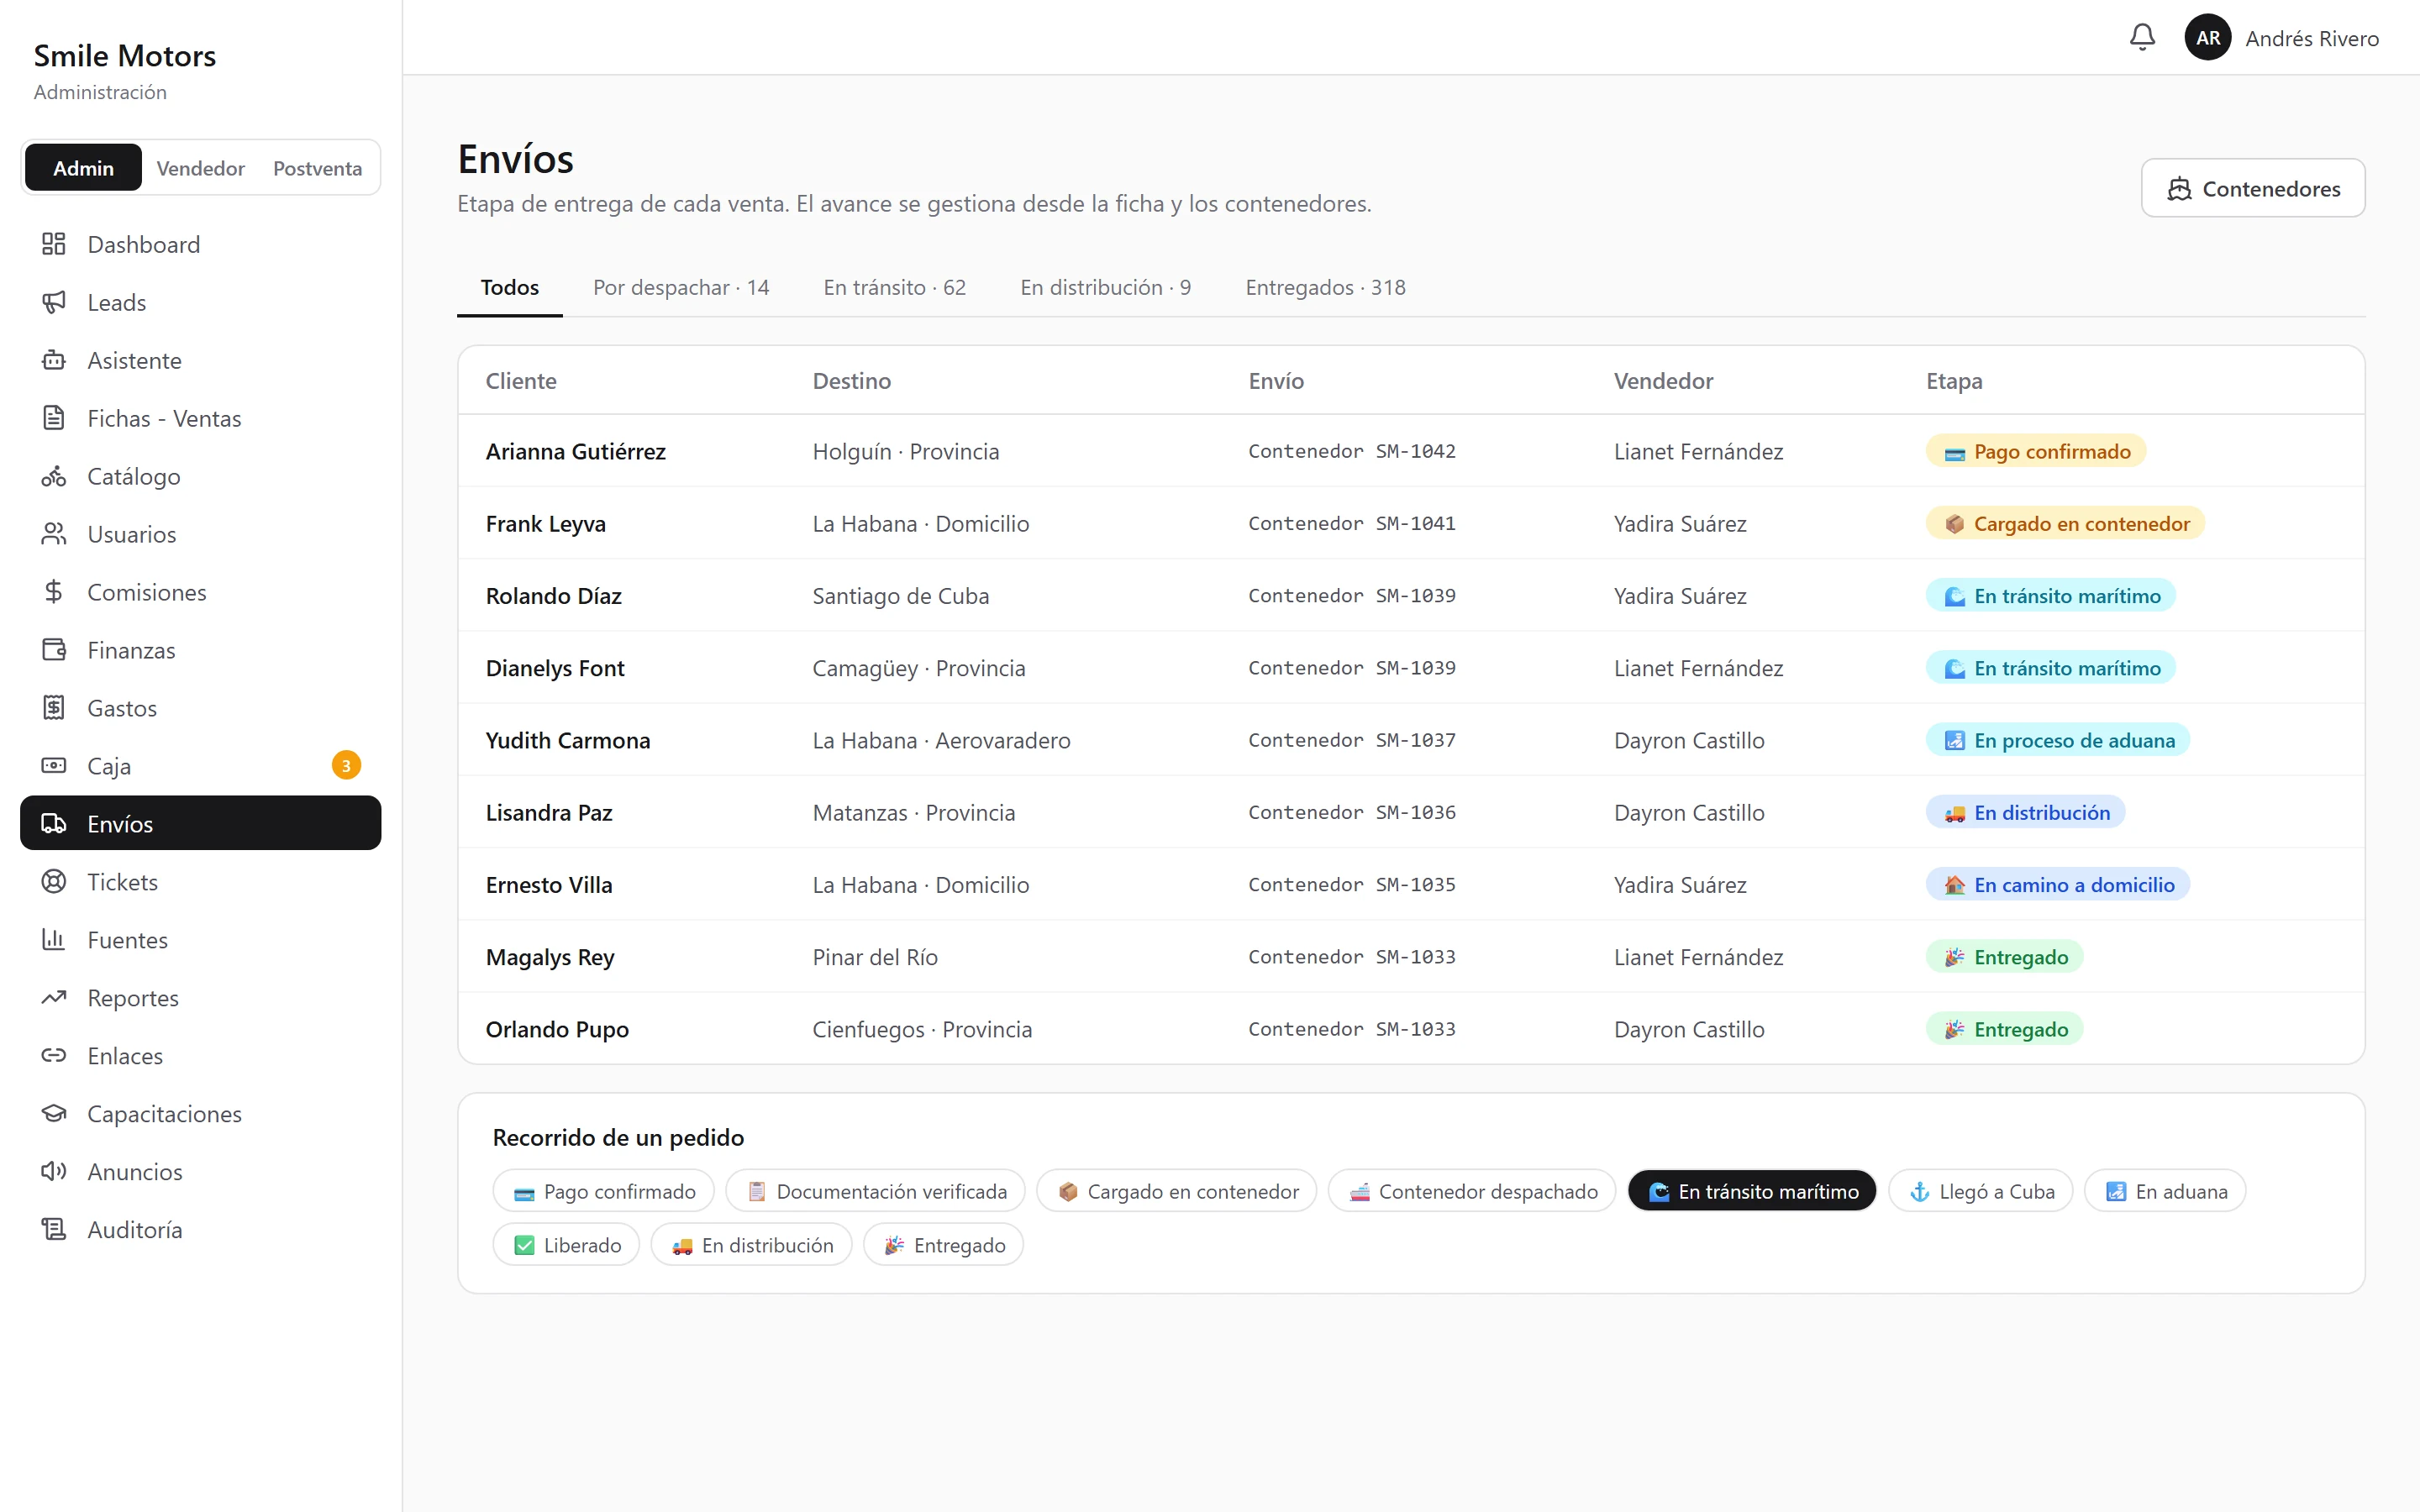Select the En distribución · 9 tab
Image resolution: width=2420 pixels, height=1512 pixels.
(x=1106, y=288)
